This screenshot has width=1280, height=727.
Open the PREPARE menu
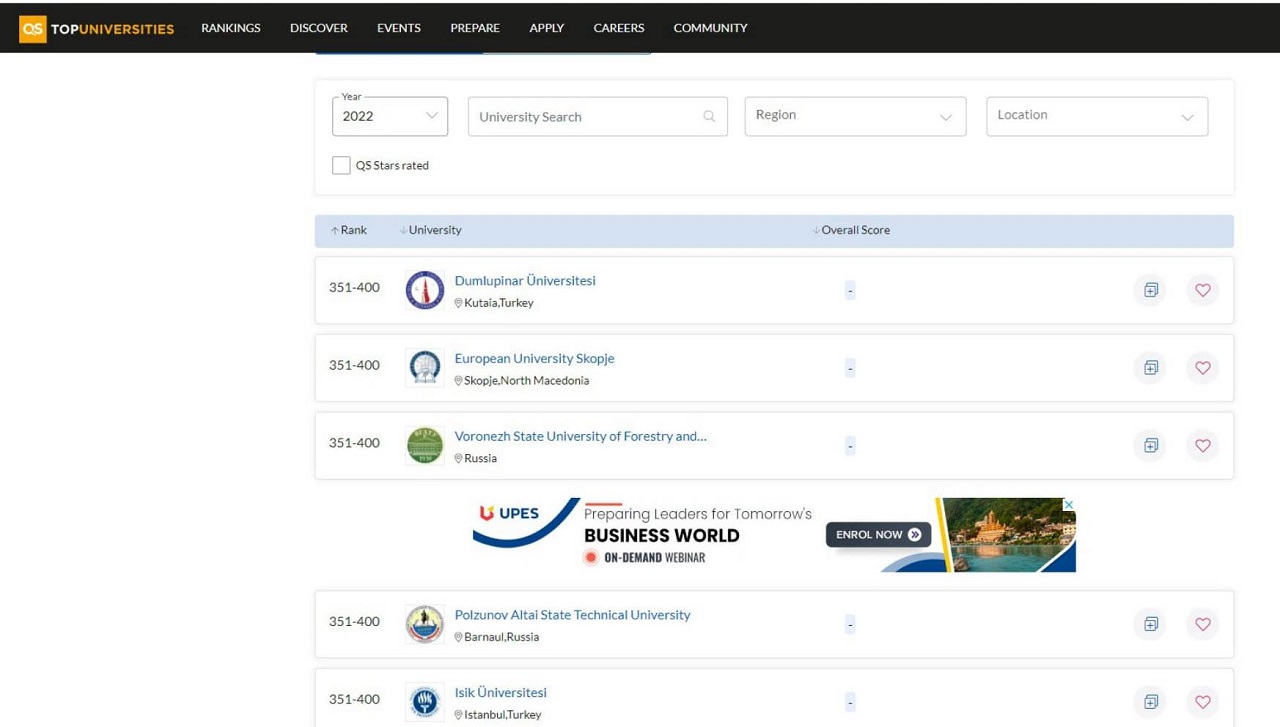475,28
